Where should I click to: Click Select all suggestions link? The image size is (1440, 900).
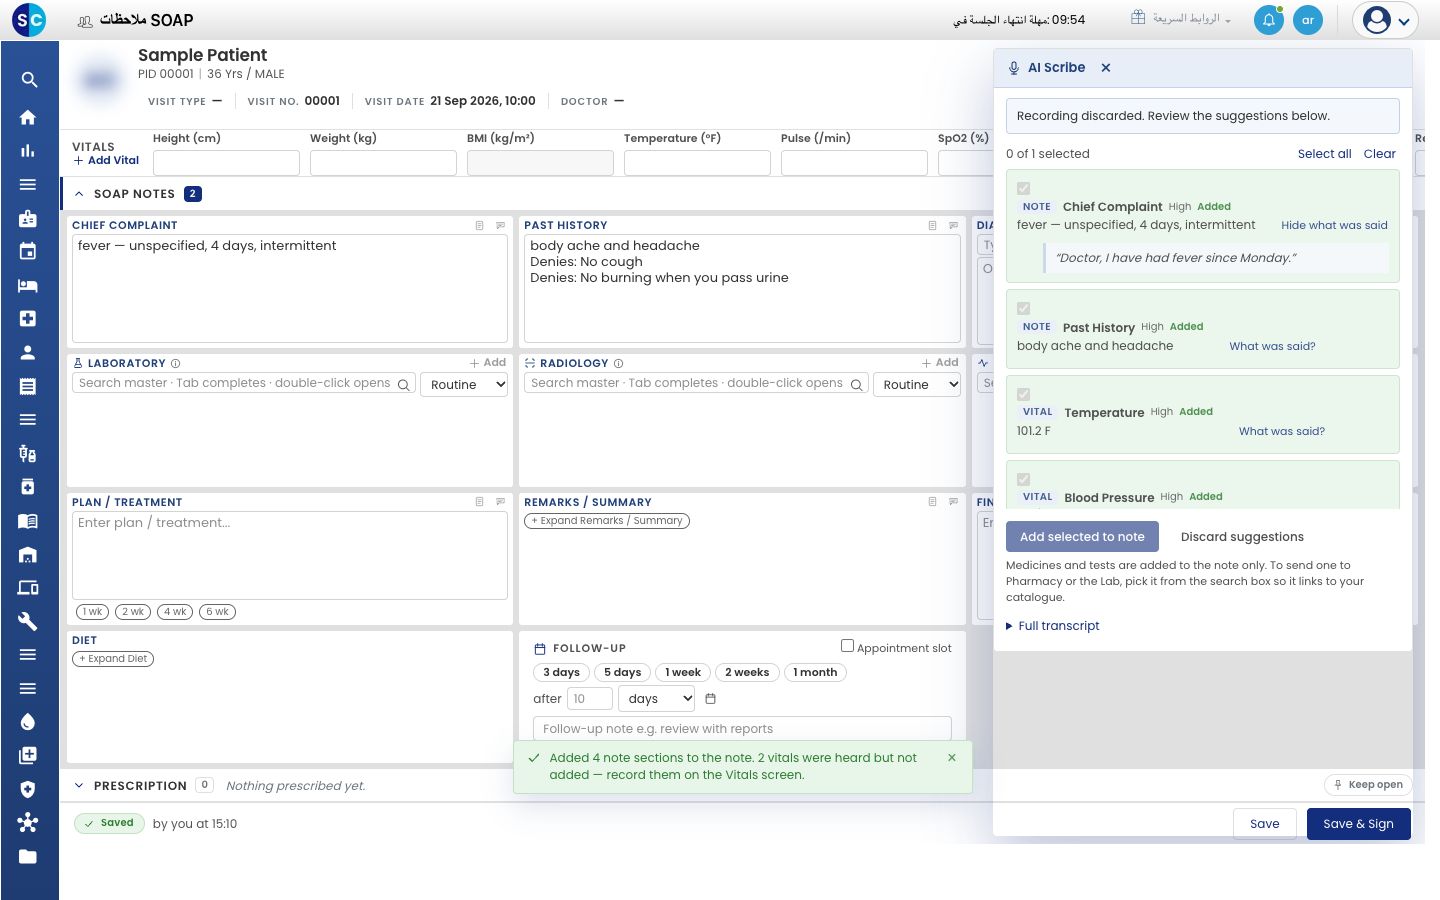pyautogui.click(x=1324, y=154)
